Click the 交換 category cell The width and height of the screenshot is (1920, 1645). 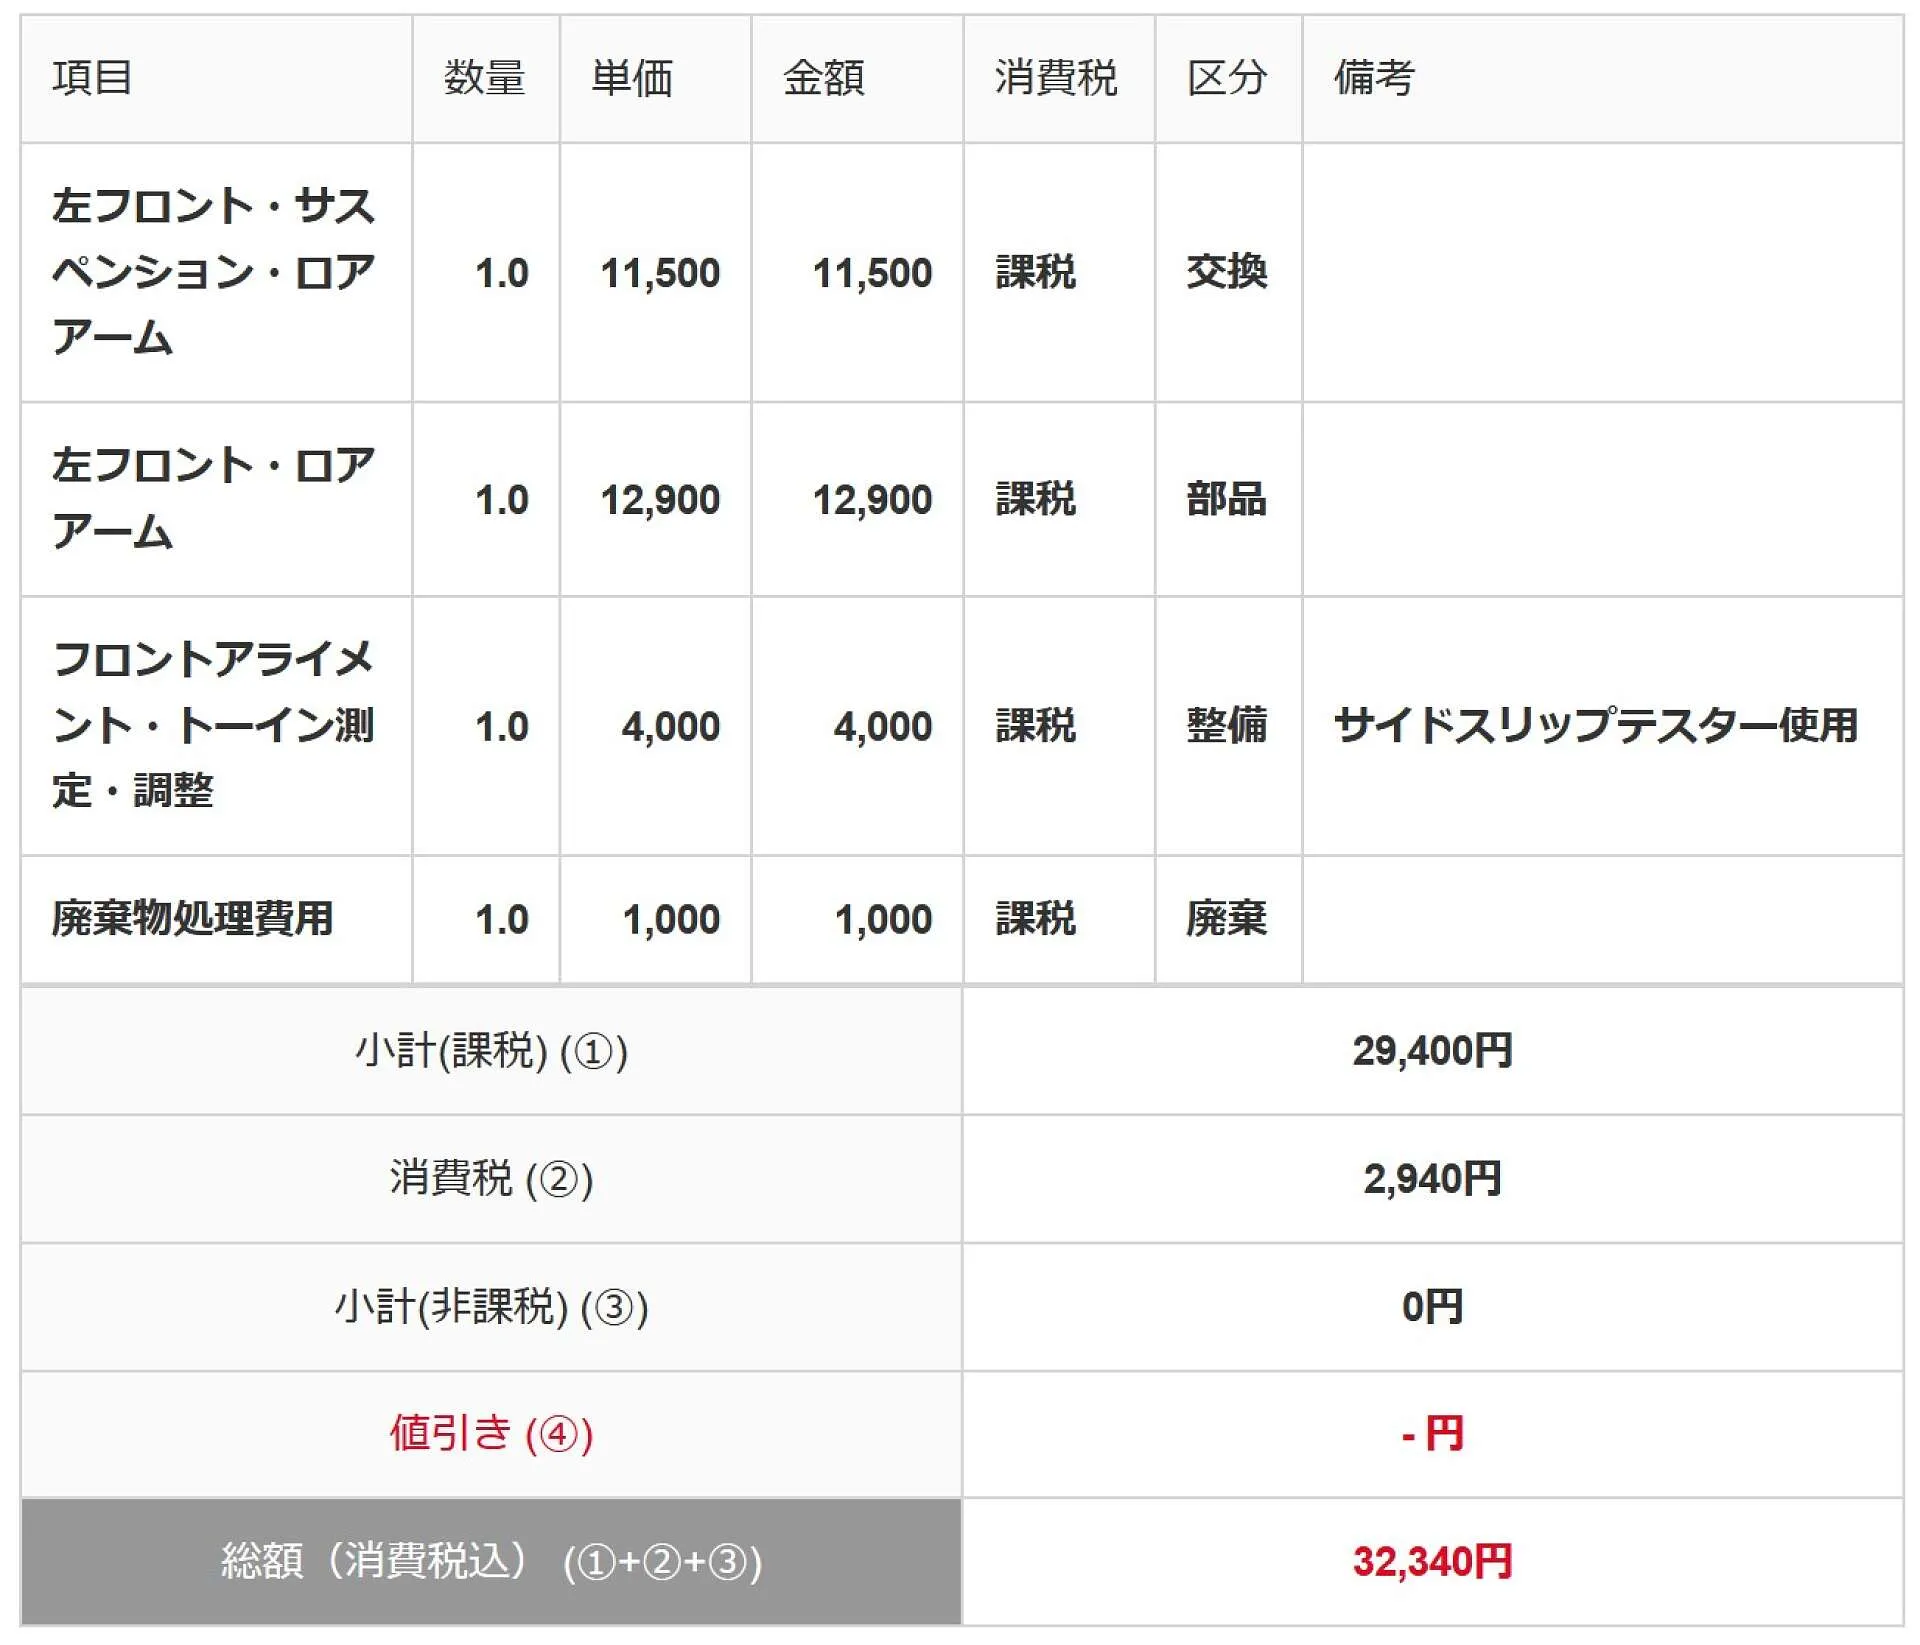tap(1226, 272)
